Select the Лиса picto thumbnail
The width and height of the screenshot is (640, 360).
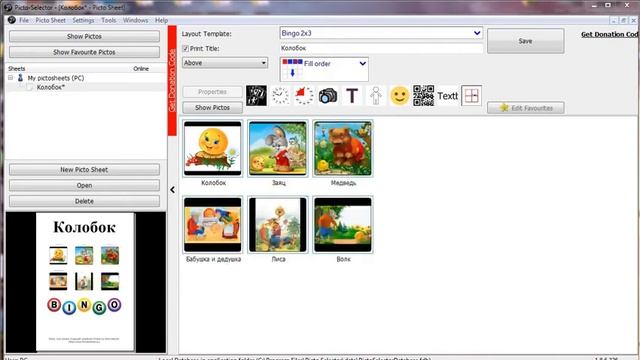(278, 224)
